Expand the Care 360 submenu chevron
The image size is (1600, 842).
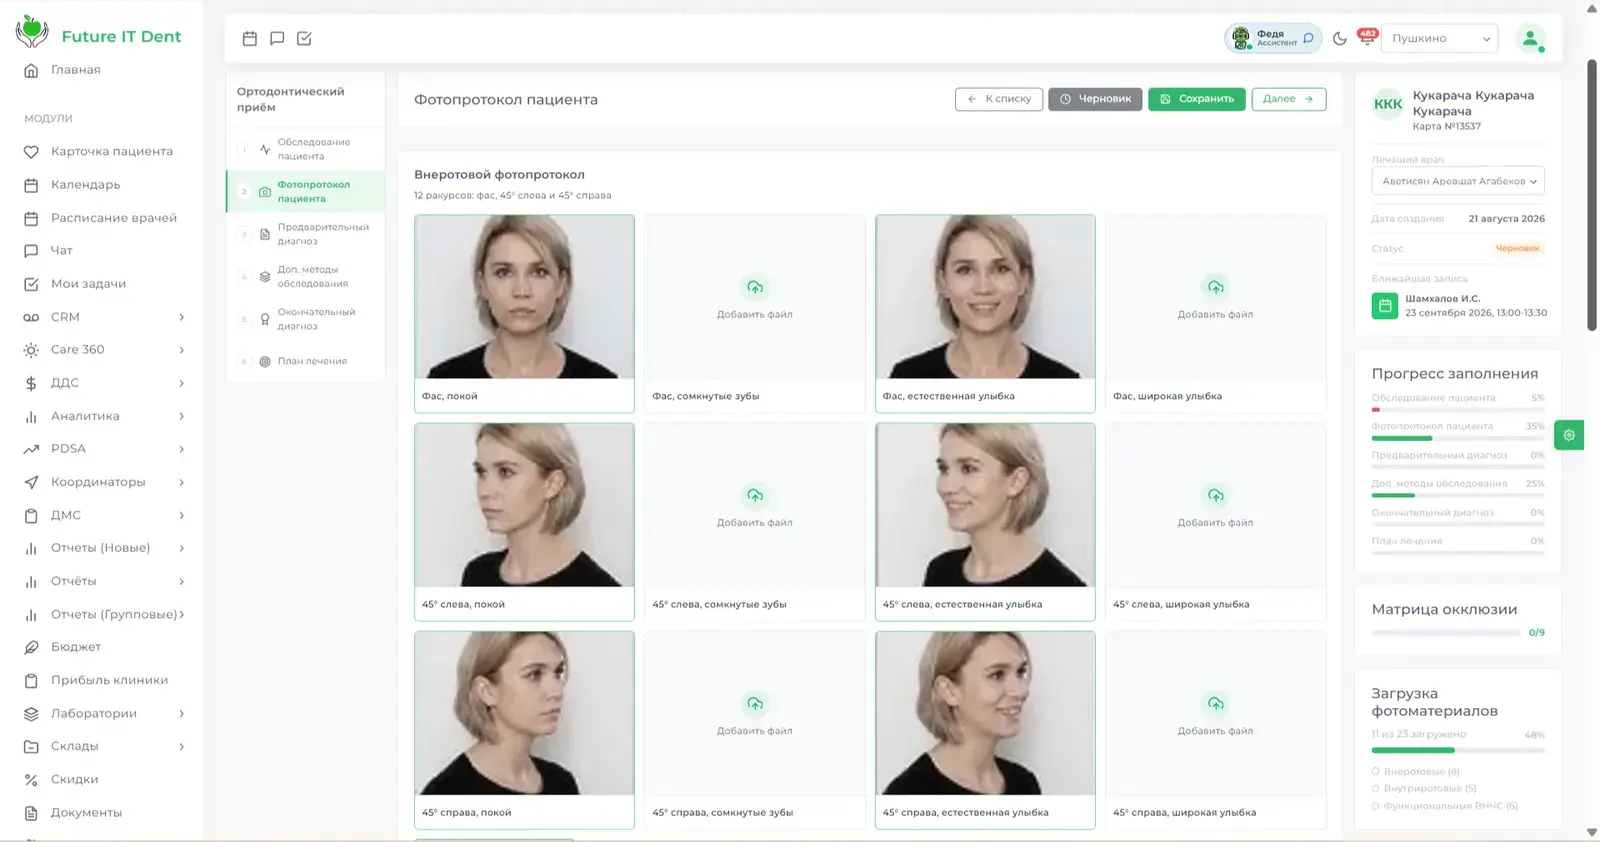pos(181,350)
